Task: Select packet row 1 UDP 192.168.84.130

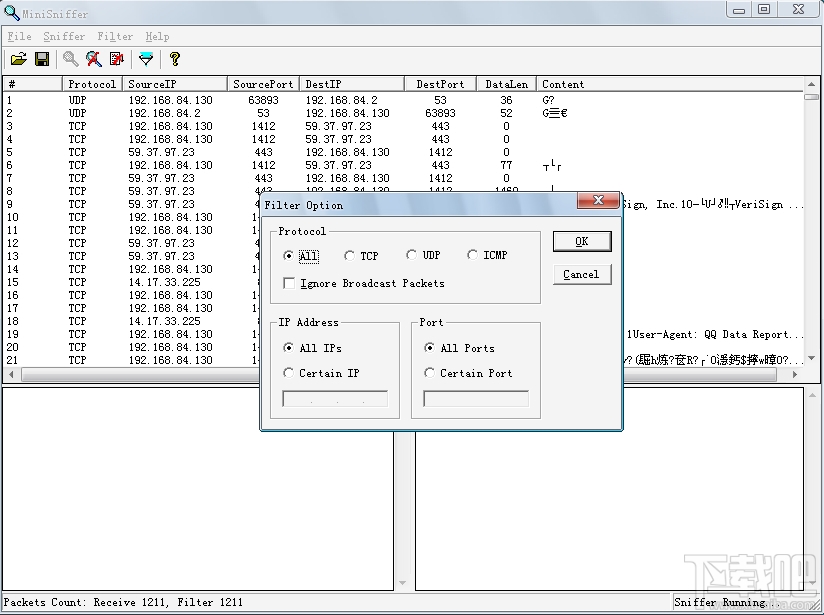Action: tap(403, 100)
